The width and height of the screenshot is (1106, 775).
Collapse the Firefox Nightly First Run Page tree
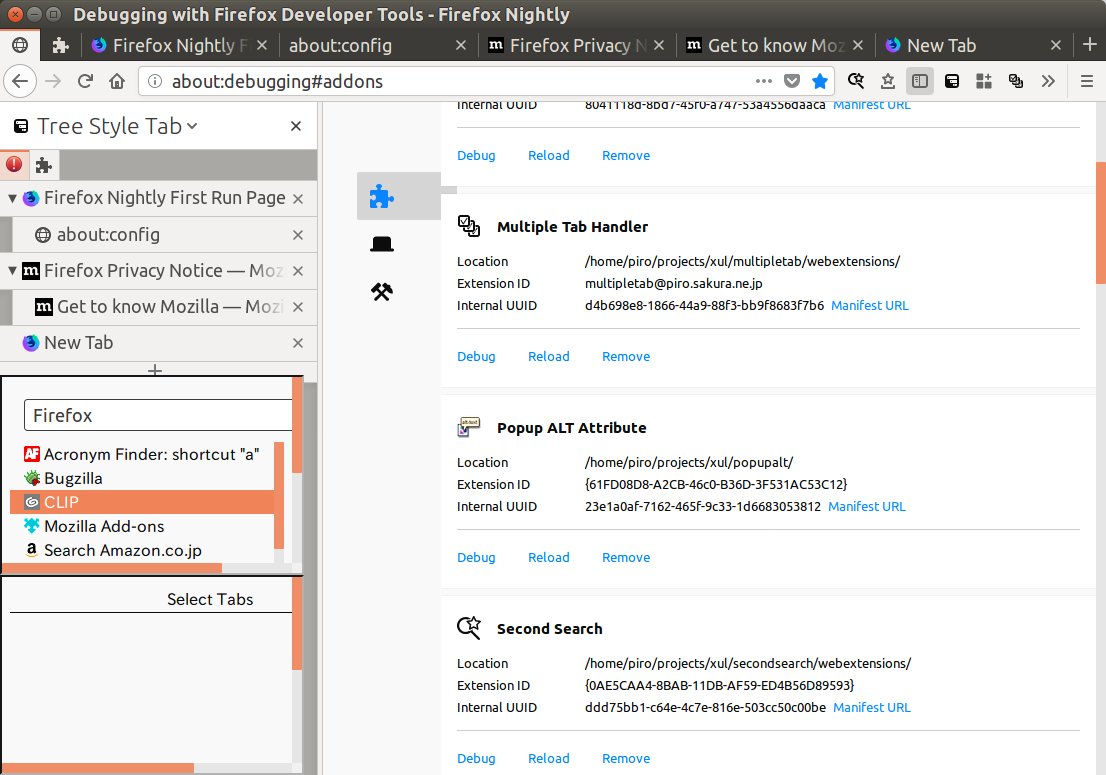pos(12,198)
